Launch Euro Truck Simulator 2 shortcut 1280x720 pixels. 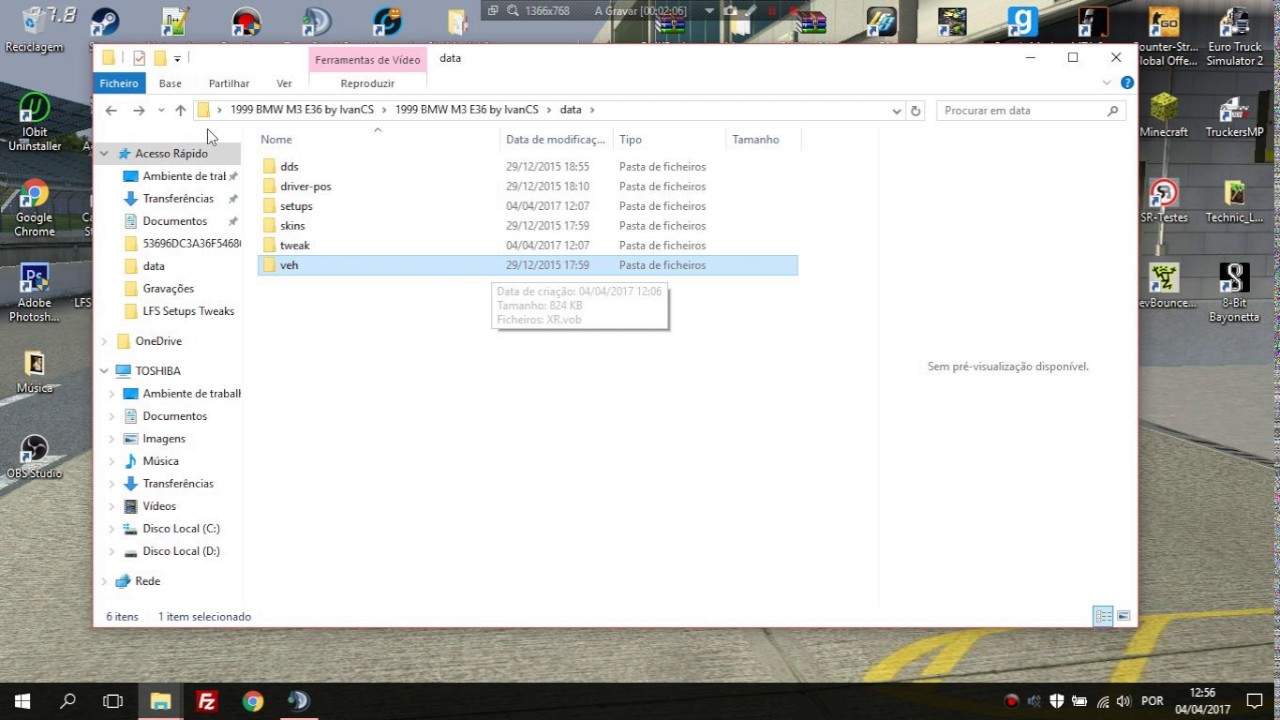[1234, 36]
